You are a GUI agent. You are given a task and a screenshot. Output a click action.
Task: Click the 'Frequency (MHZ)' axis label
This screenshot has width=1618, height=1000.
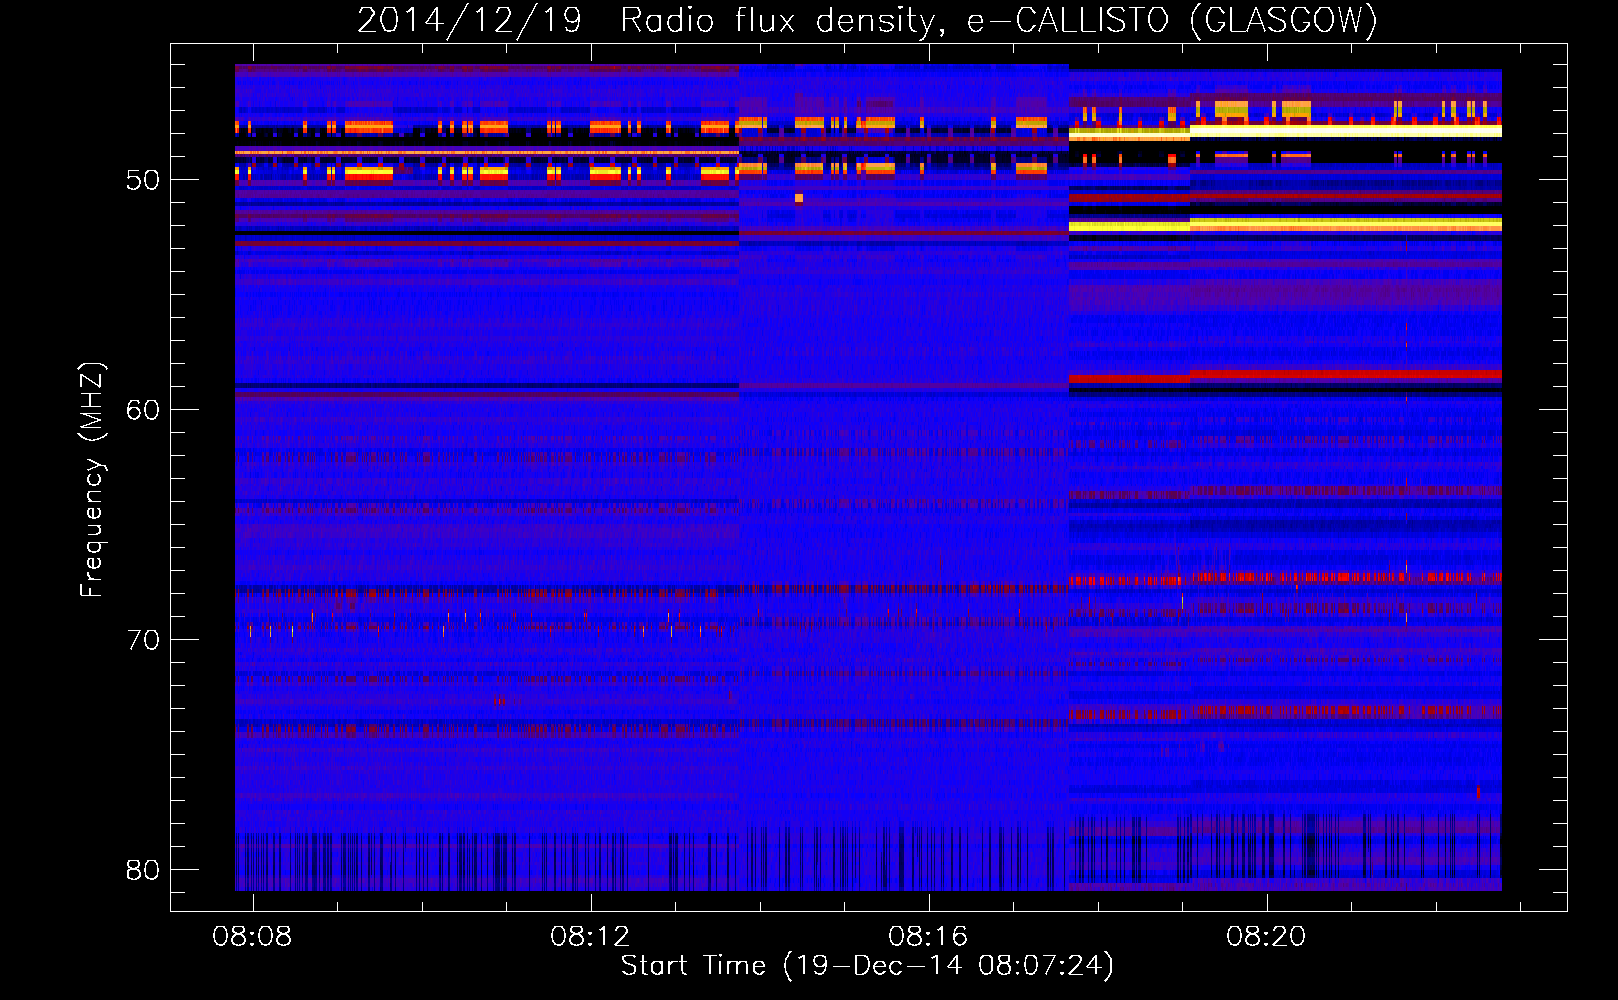[x=92, y=480]
